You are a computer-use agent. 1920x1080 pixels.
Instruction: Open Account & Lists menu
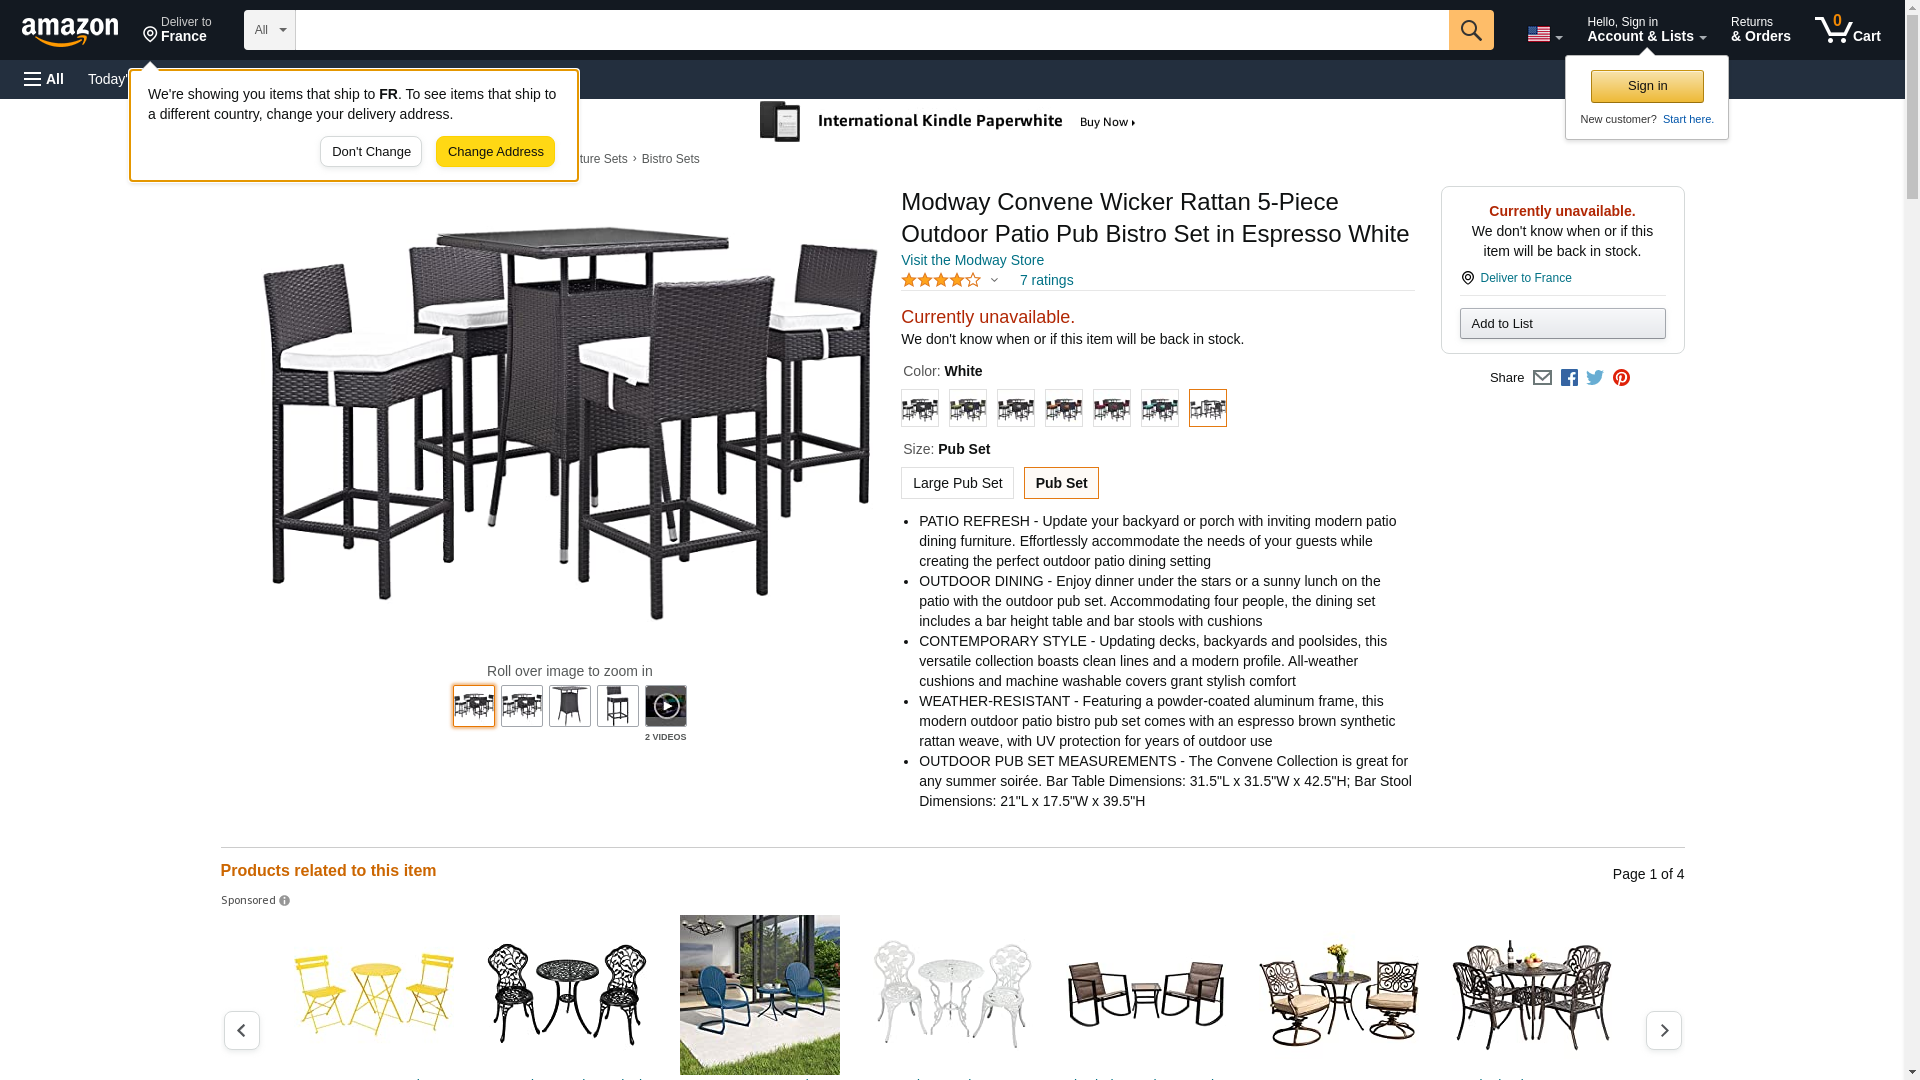1646,30
